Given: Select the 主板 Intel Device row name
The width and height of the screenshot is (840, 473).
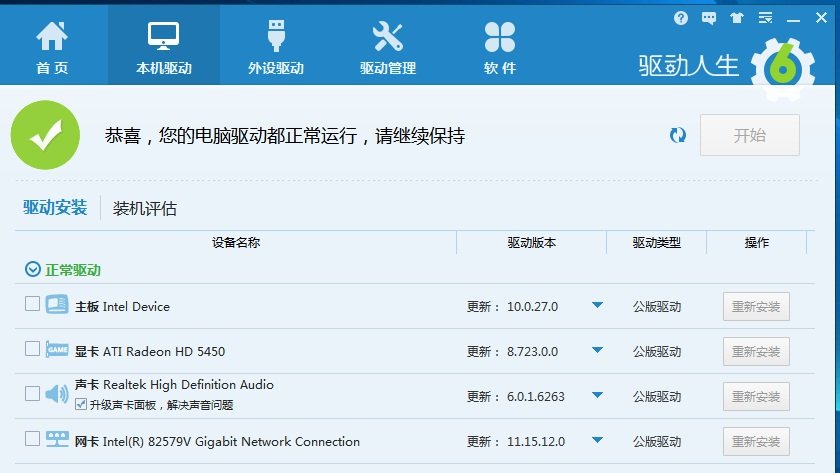Looking at the screenshot, I should point(122,306).
